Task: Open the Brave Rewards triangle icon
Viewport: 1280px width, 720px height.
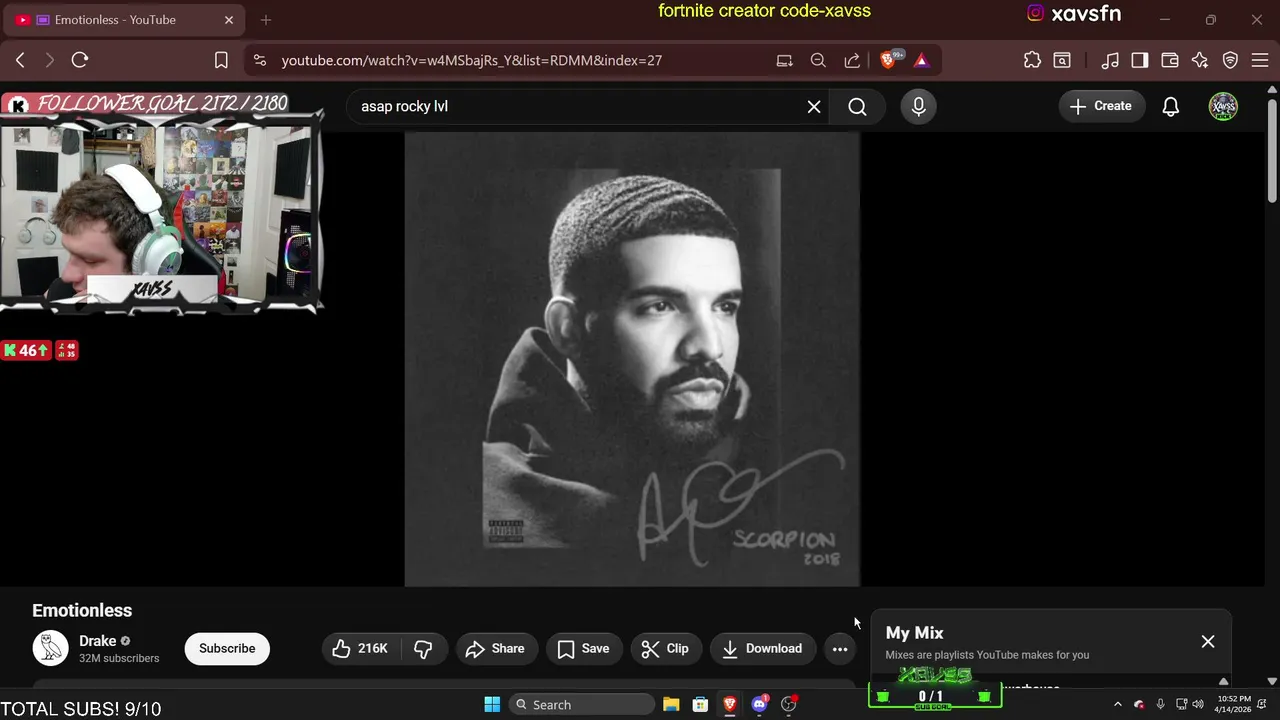Action: tap(921, 60)
